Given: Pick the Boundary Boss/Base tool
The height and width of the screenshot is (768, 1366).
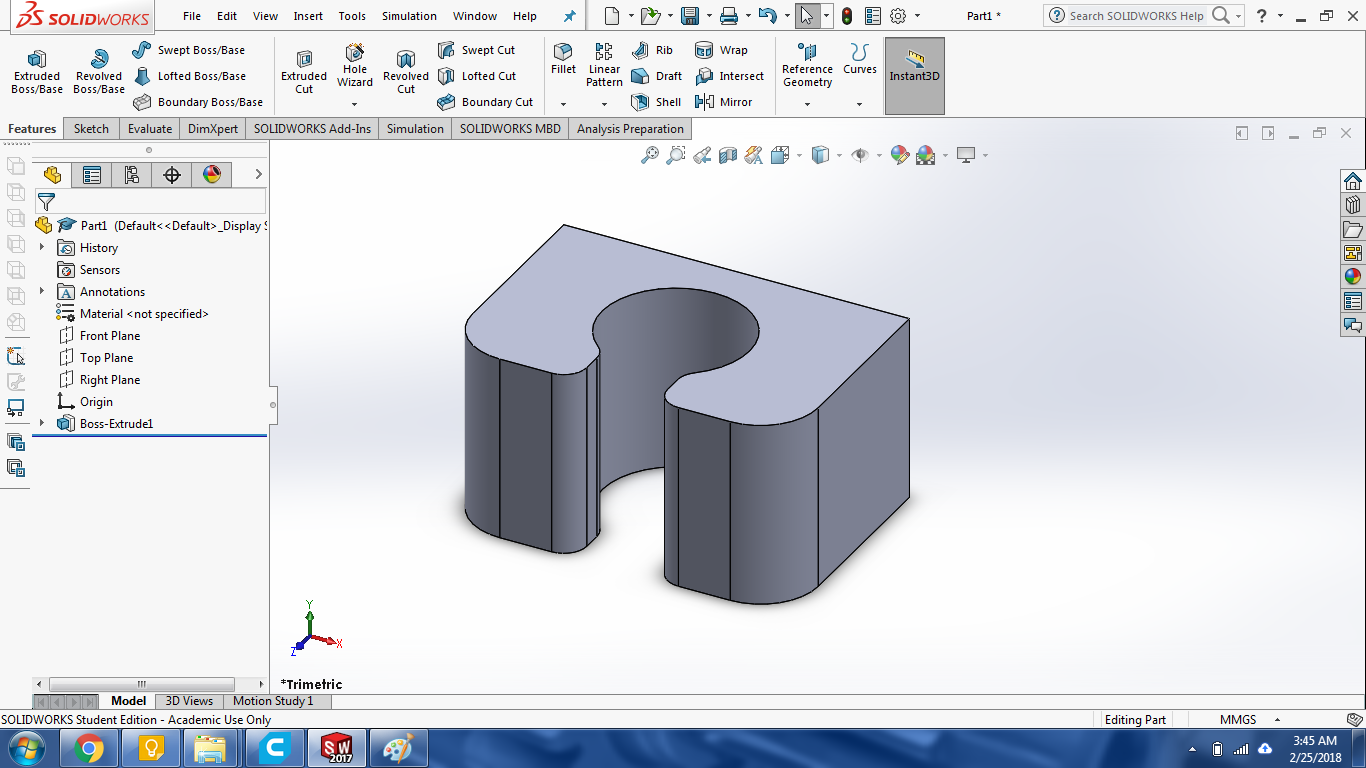Looking at the screenshot, I should click(x=198, y=102).
